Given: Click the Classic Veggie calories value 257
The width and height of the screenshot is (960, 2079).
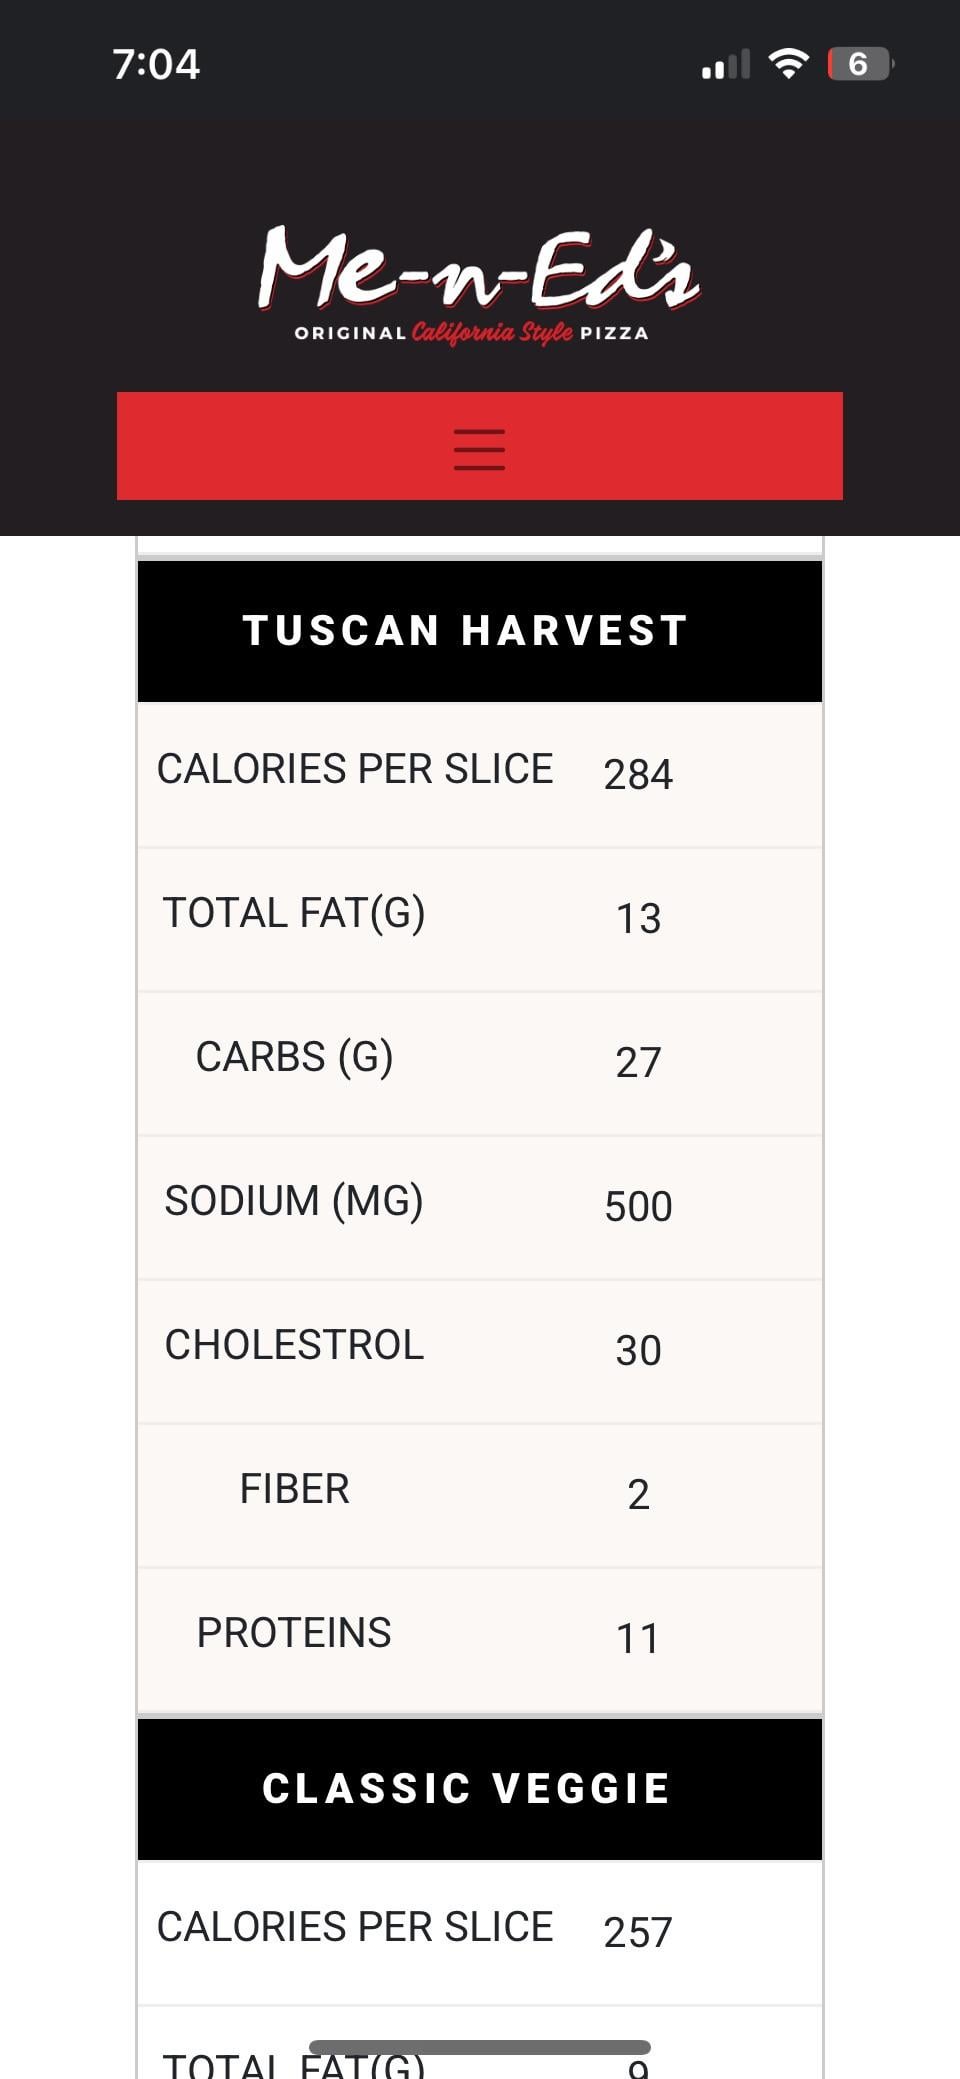Looking at the screenshot, I should 638,1933.
